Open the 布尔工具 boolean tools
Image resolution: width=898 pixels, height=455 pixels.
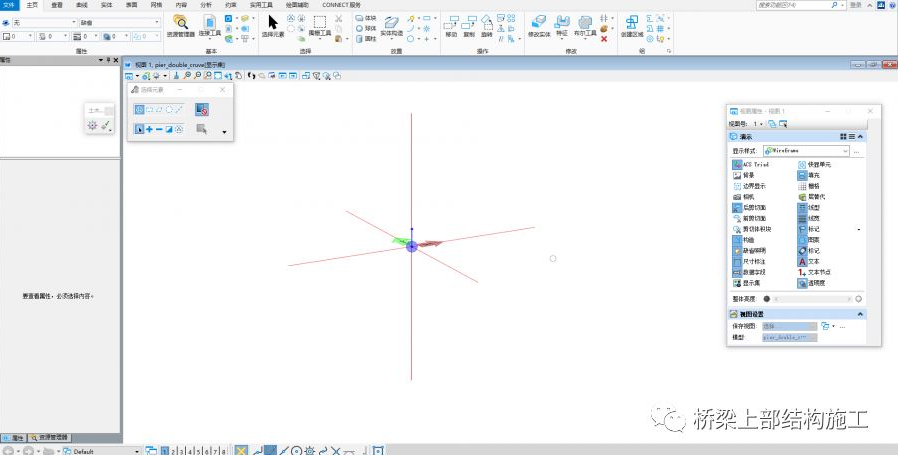point(585,26)
